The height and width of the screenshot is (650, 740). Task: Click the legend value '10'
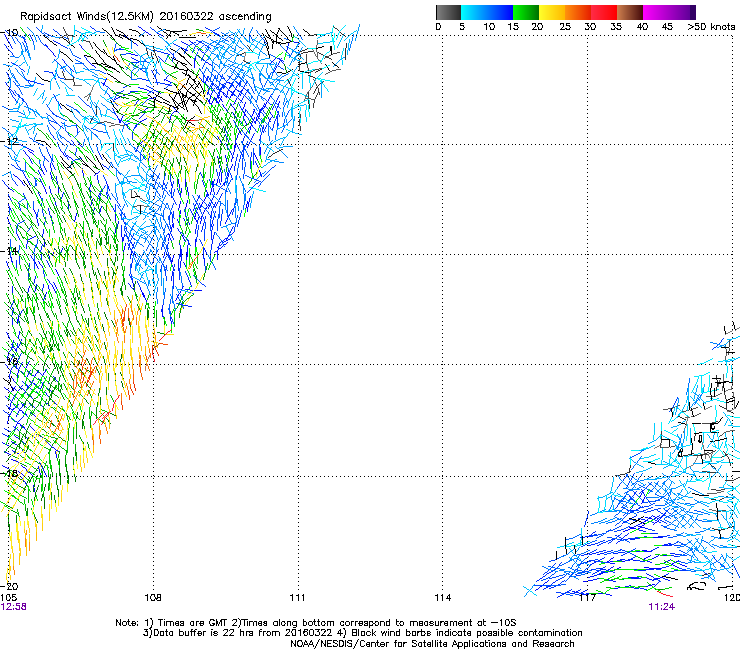(x=489, y=27)
